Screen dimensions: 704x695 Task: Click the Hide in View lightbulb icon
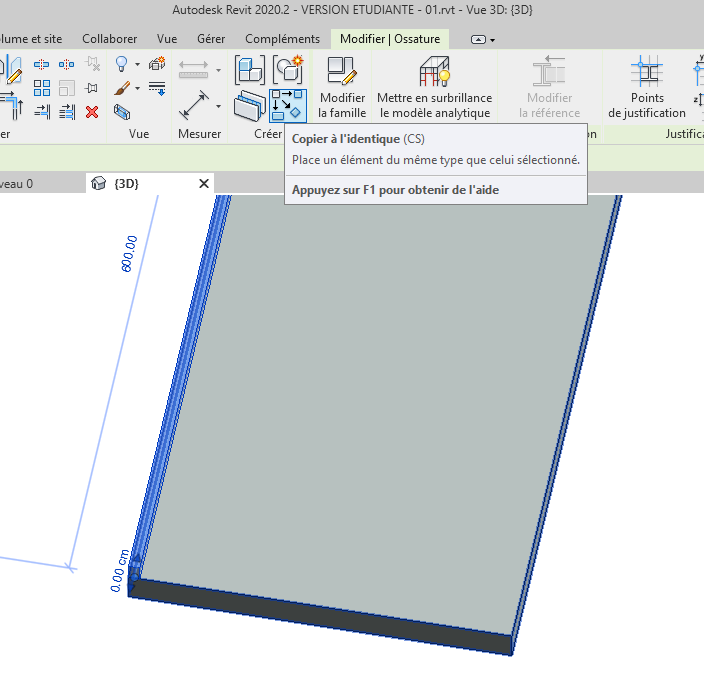click(122, 64)
